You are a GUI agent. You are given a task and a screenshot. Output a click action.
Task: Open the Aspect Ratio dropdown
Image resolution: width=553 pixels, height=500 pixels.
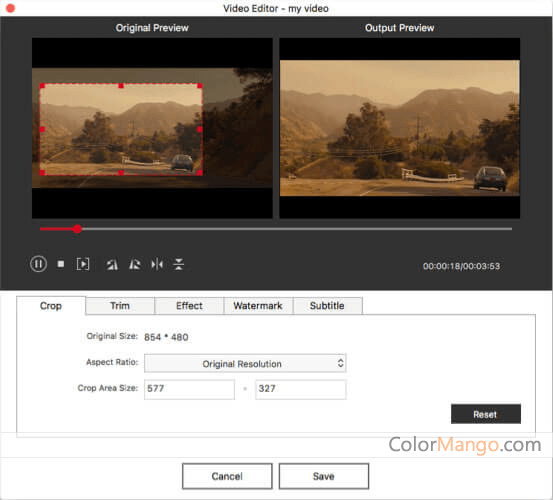coord(245,364)
